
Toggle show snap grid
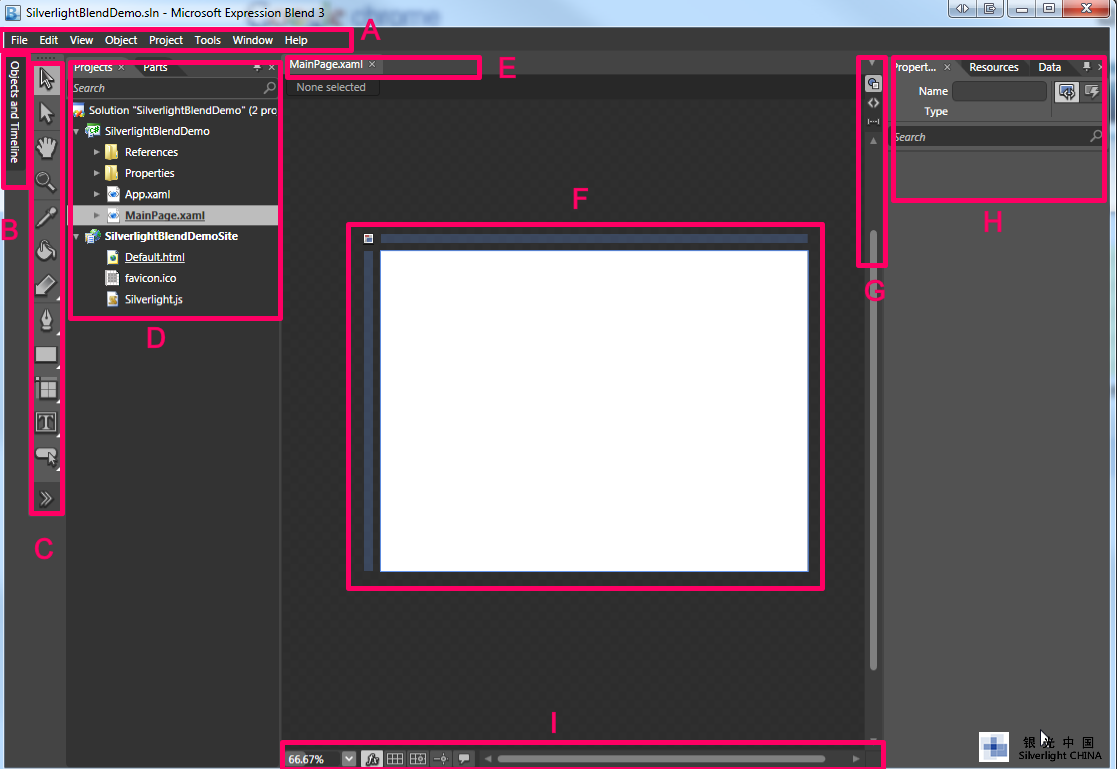pos(395,759)
